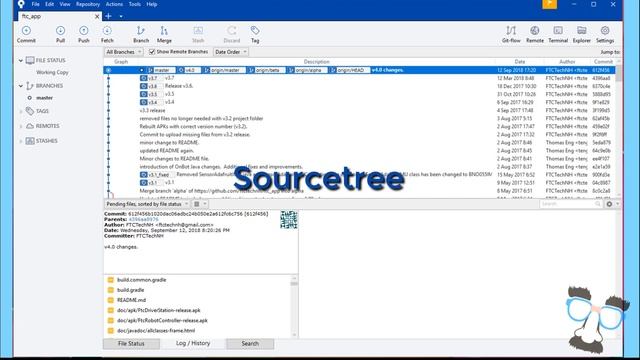The width and height of the screenshot is (640, 360).
Task: Open the Actions menu
Action: (114, 4)
